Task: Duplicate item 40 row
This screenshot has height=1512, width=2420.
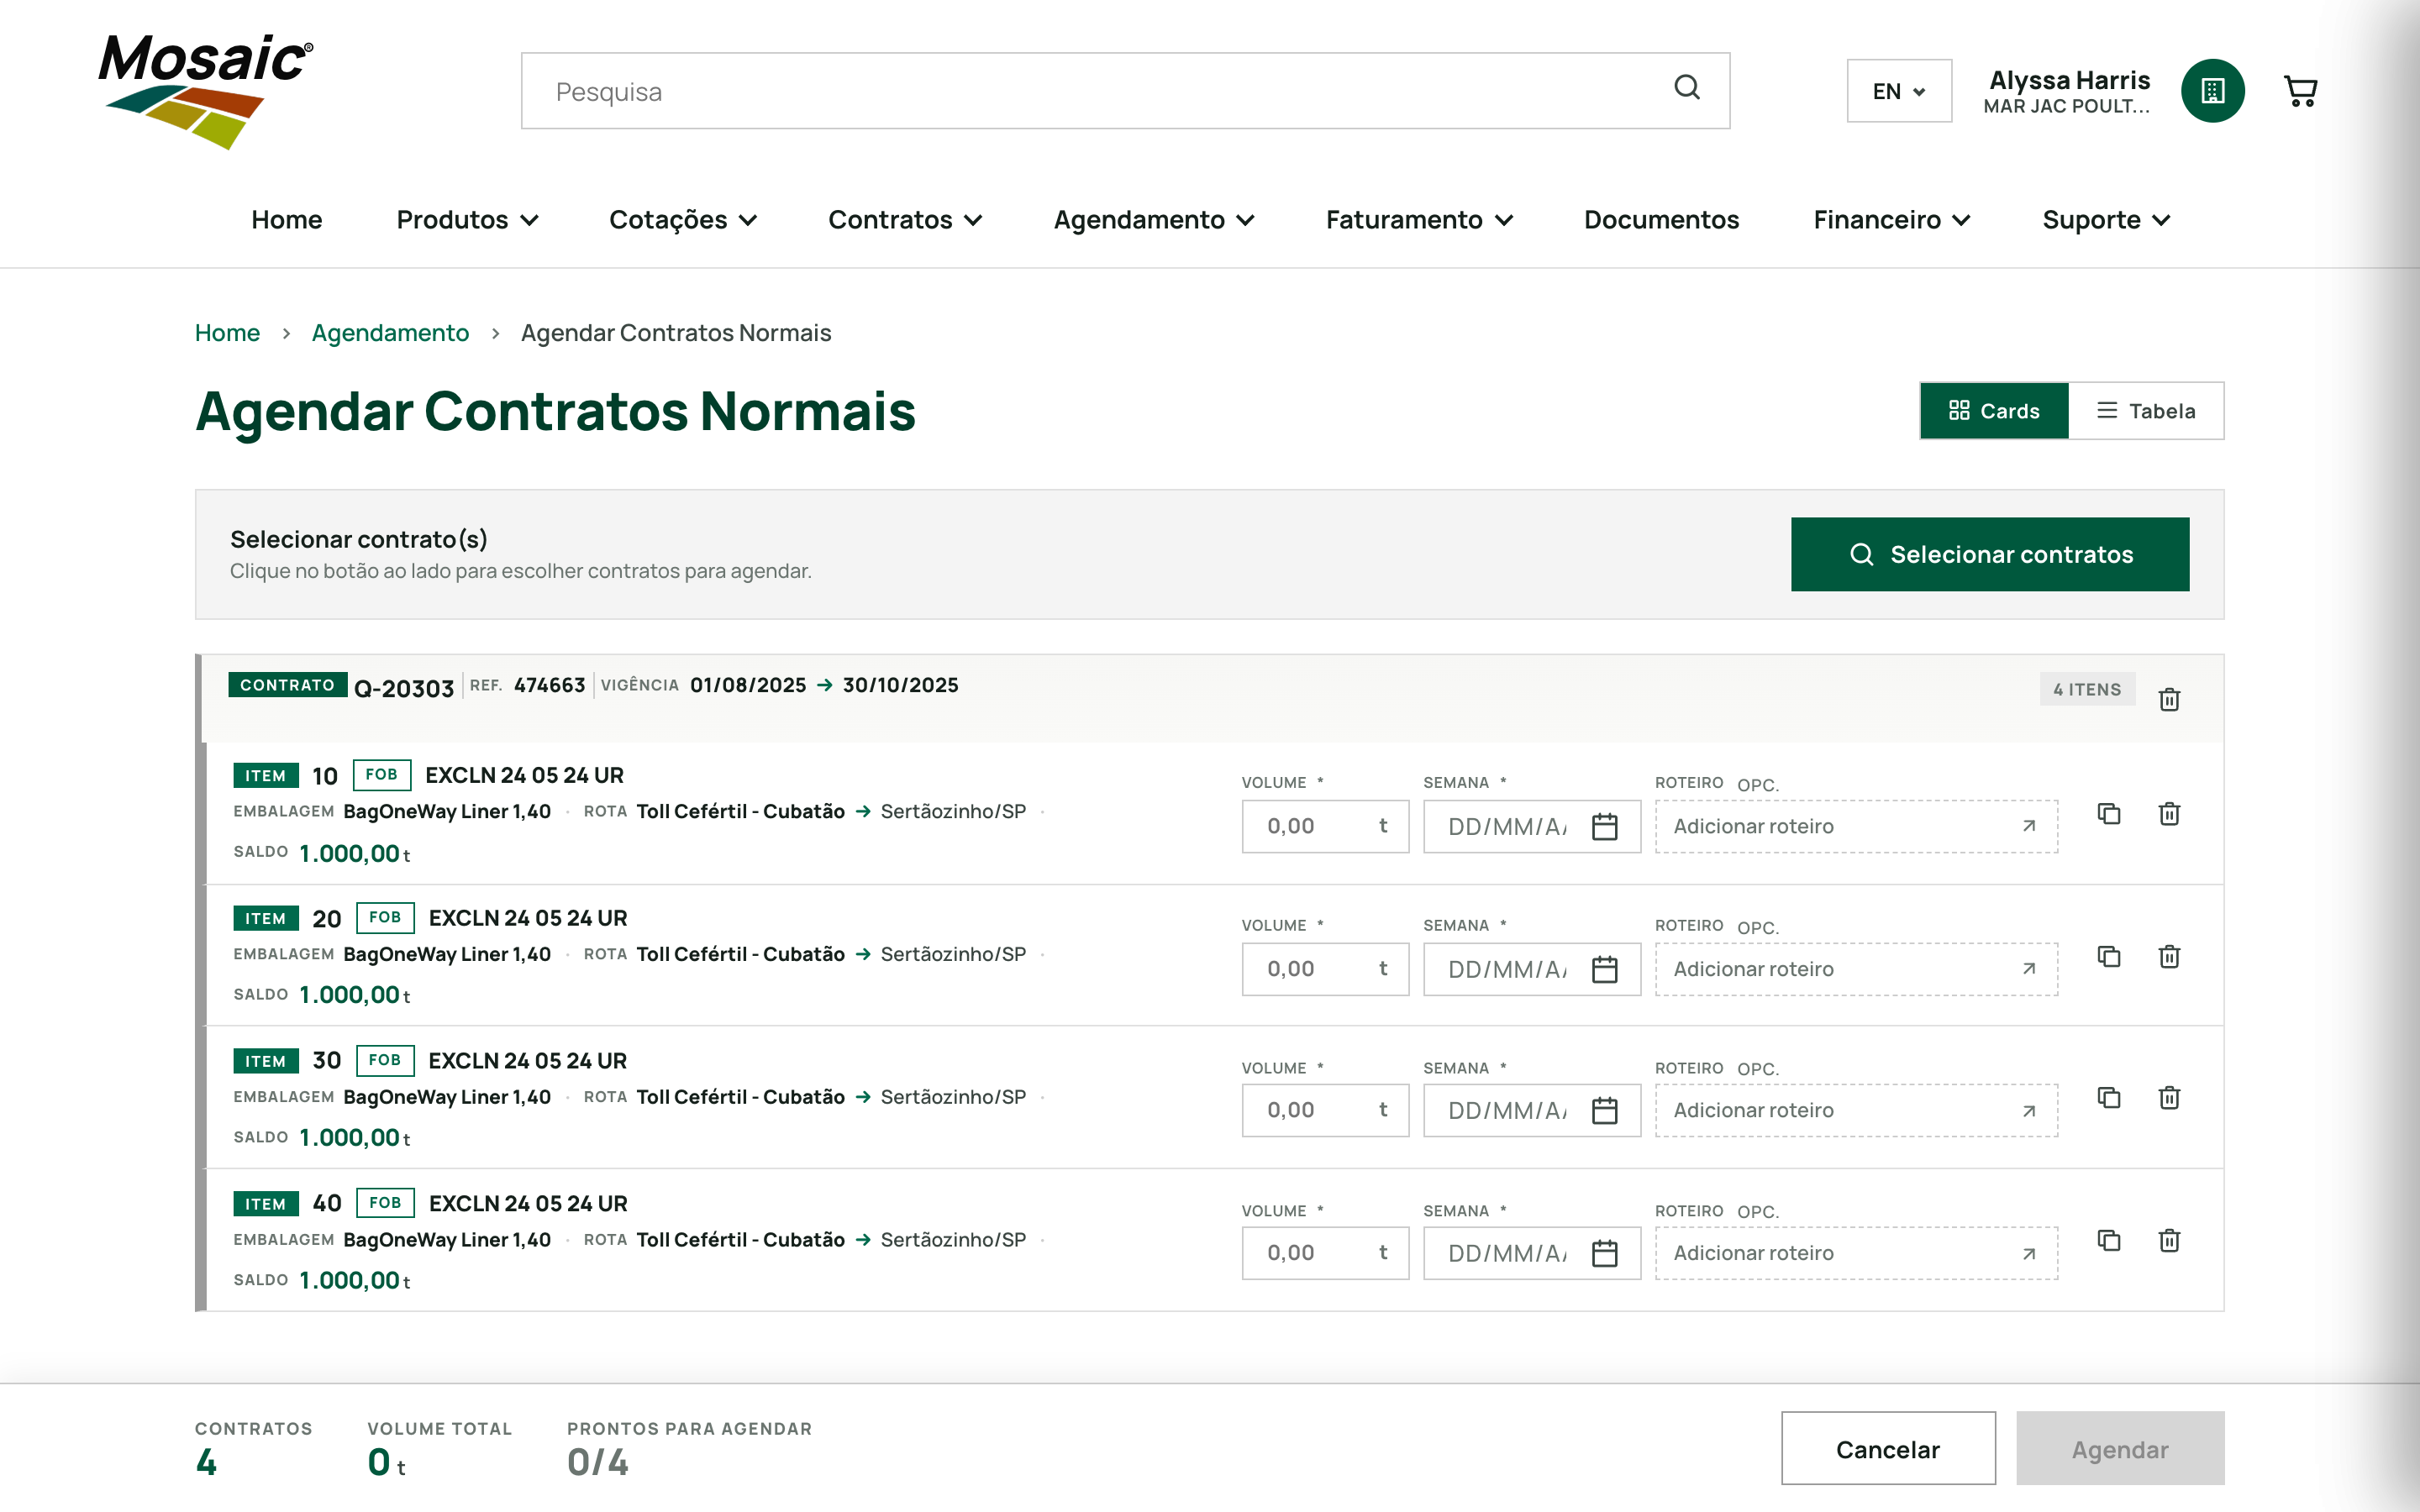Action: coord(2109,1241)
